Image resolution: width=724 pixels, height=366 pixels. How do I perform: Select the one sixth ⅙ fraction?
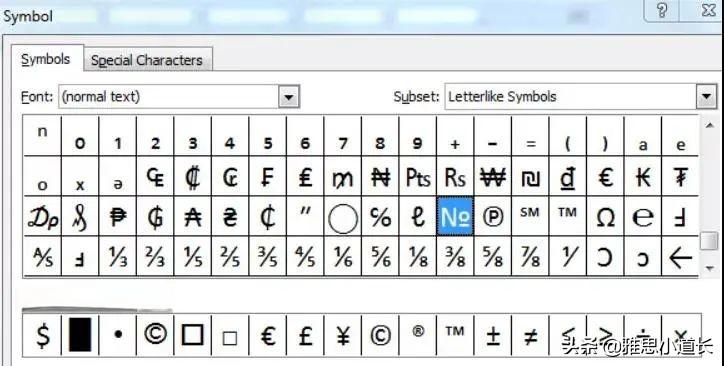point(343,257)
